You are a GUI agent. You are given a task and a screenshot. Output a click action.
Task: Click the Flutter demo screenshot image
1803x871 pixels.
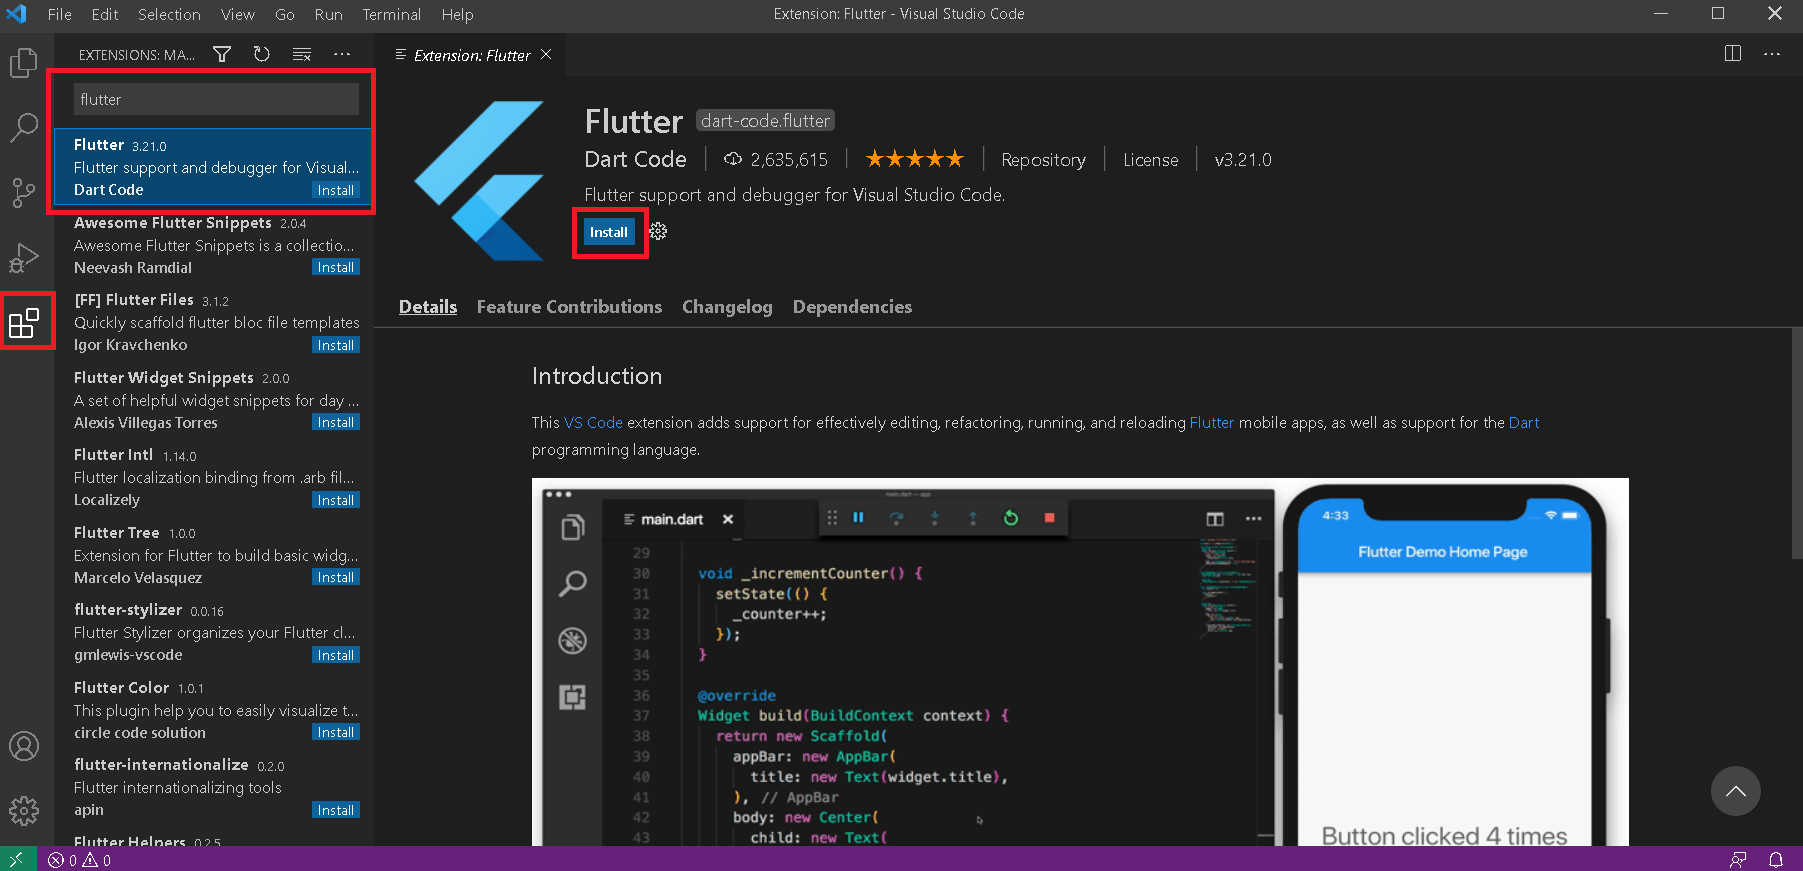(x=1080, y=662)
